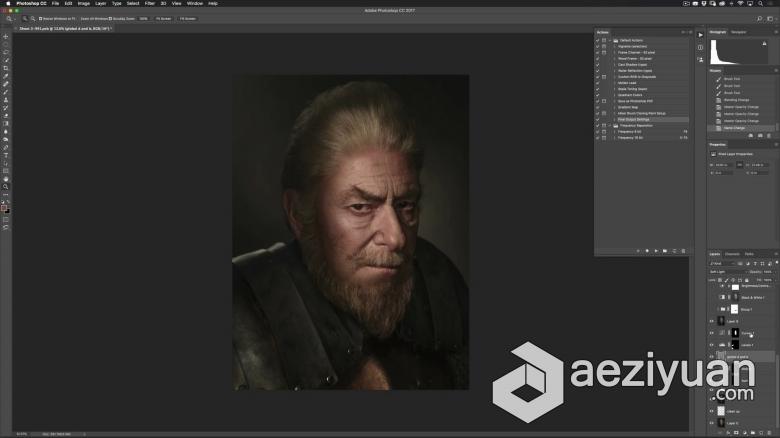This screenshot has width=780, height=438.
Task: Create new group in Layers panel footer
Action: point(753,433)
